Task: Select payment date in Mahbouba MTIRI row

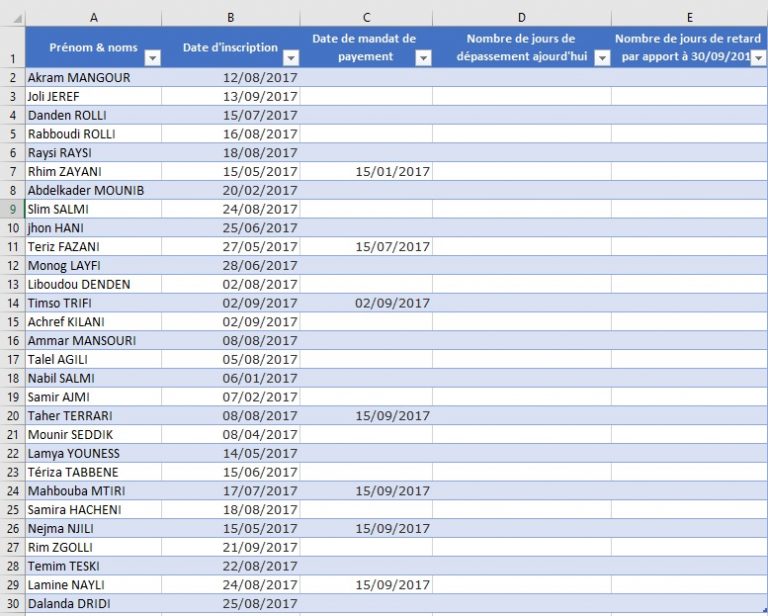Action: [366, 491]
